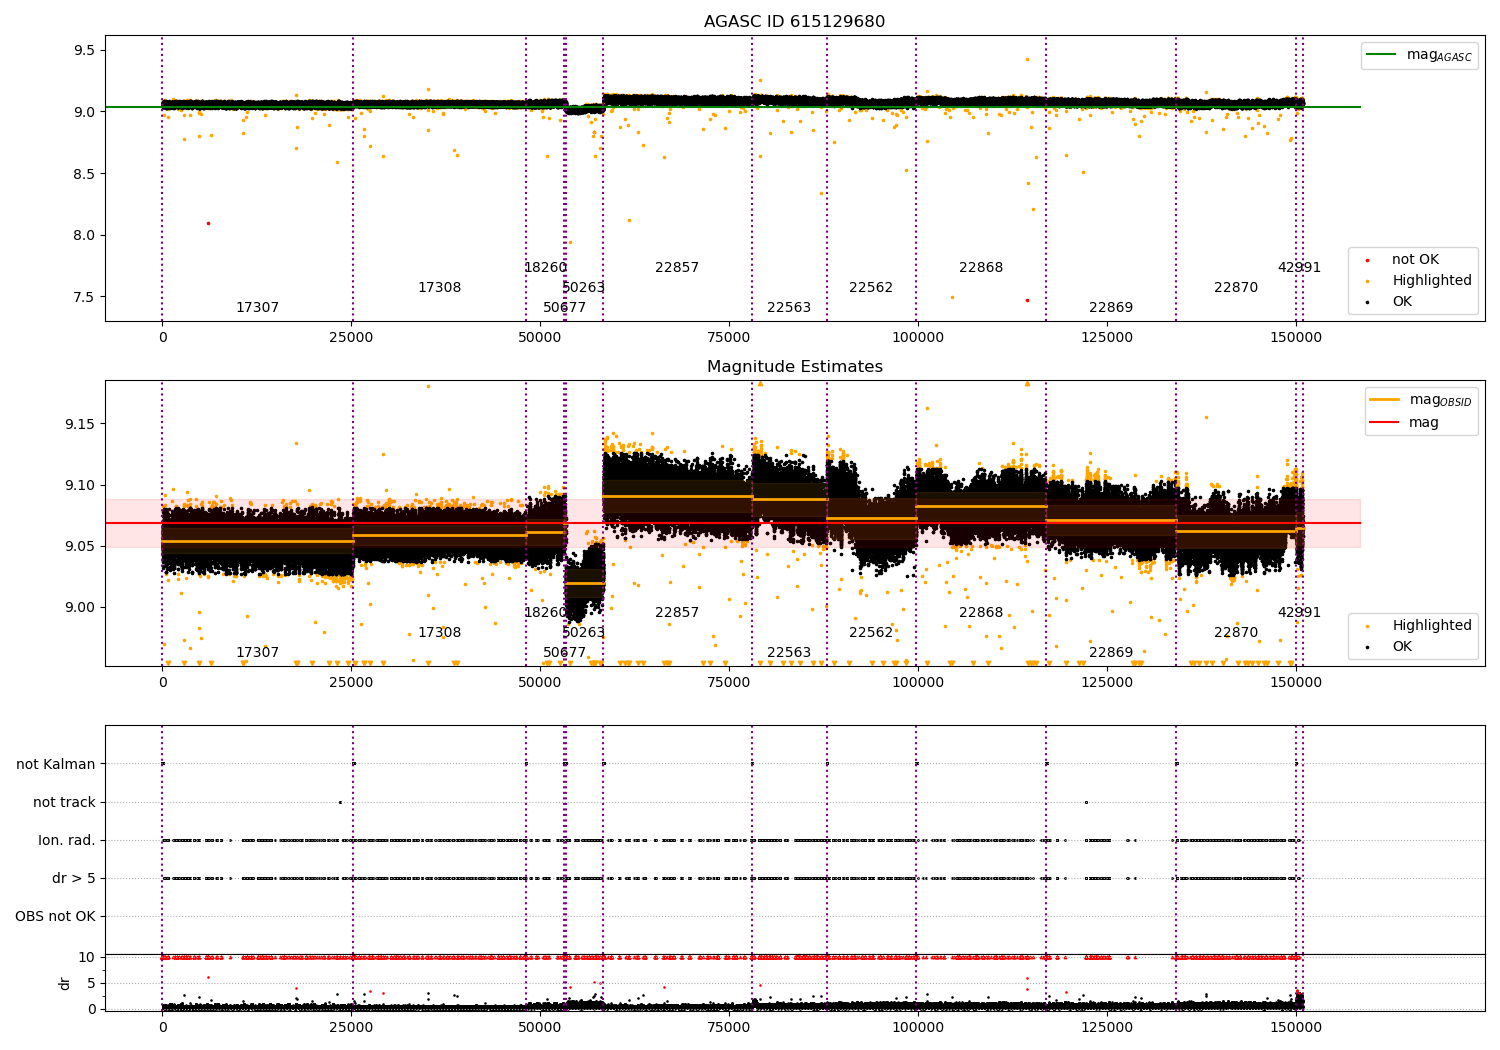Viewport: 1500px width, 1050px height.
Task: Click the "not track" axis label
Action: click(64, 803)
